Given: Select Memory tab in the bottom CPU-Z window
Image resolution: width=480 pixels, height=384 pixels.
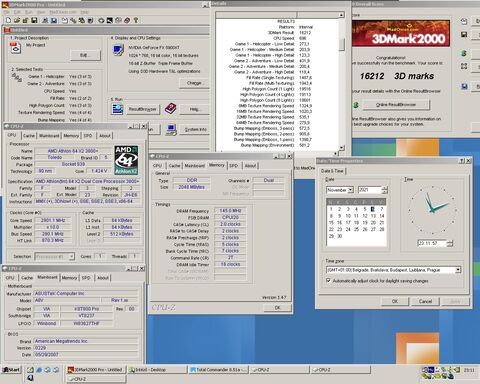Looking at the screenshot, I should pos(69,278).
